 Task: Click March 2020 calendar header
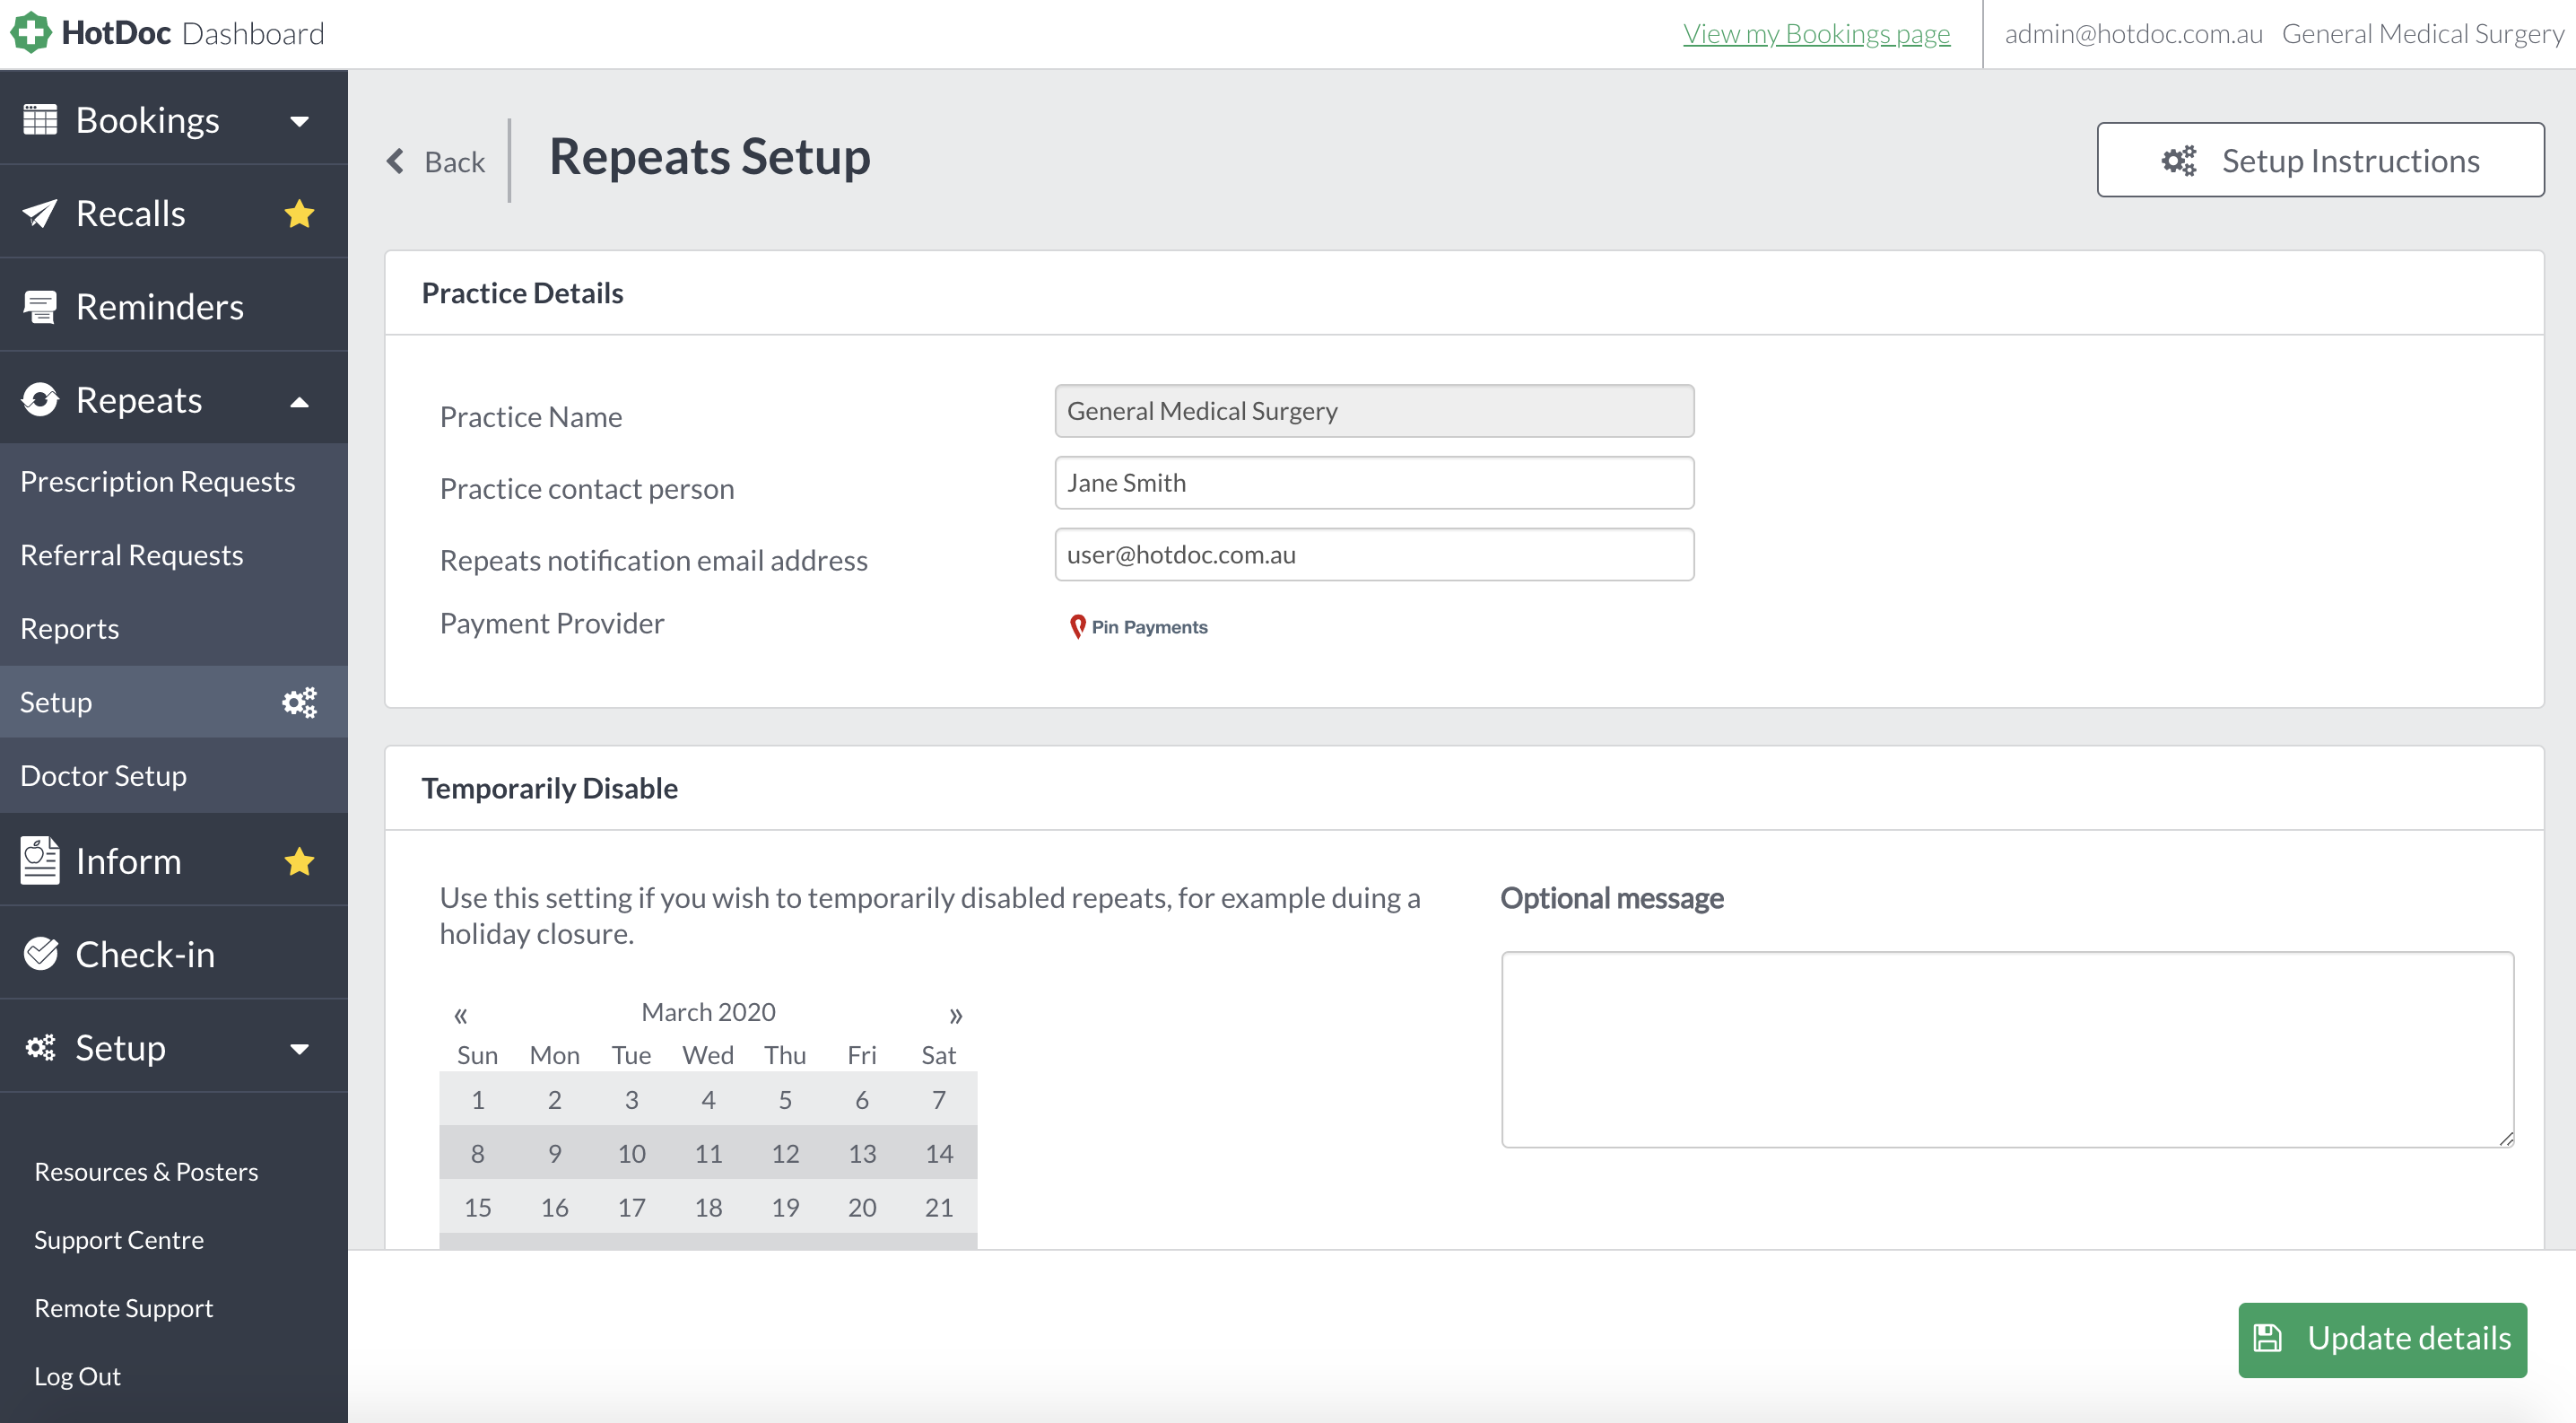point(708,1012)
